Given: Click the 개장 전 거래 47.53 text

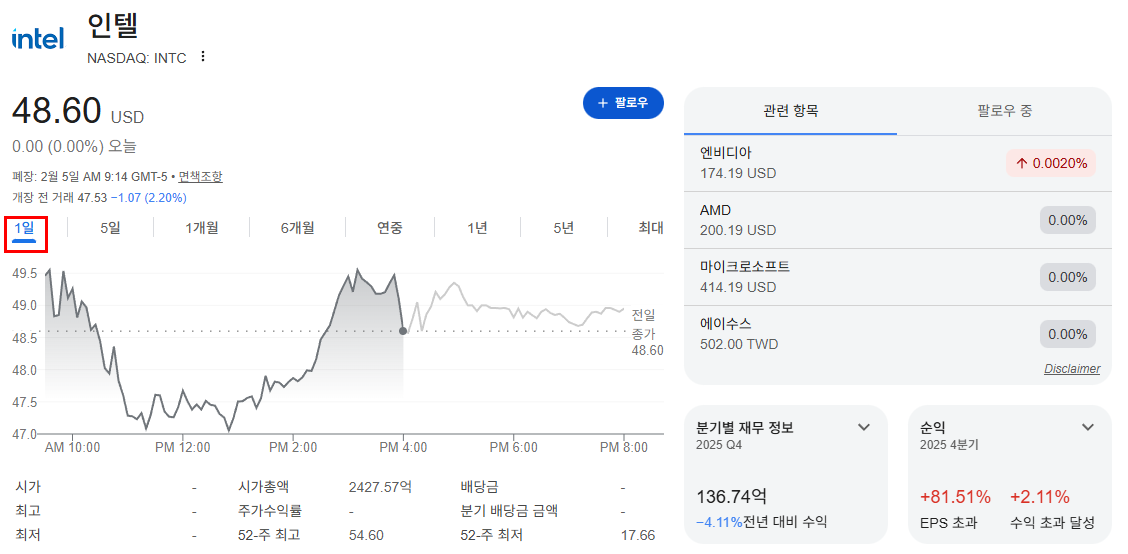Looking at the screenshot, I should point(59,197).
